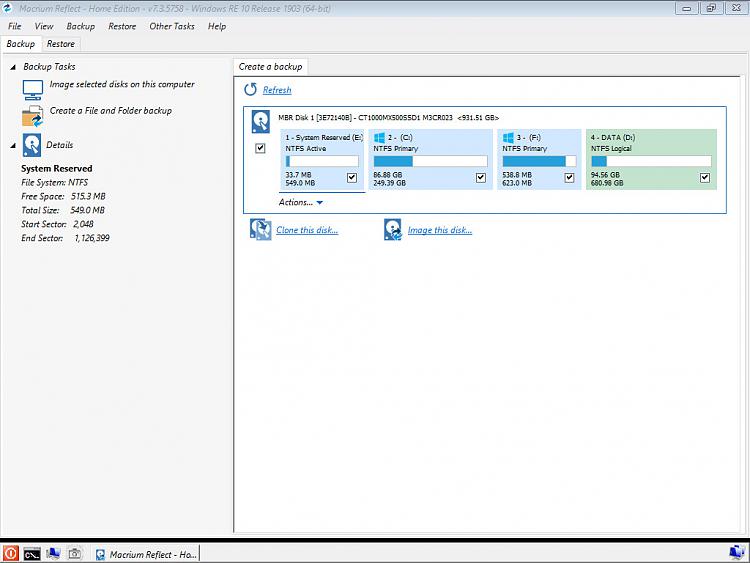
Task: Click the C: partition usage bar
Action: click(430, 161)
